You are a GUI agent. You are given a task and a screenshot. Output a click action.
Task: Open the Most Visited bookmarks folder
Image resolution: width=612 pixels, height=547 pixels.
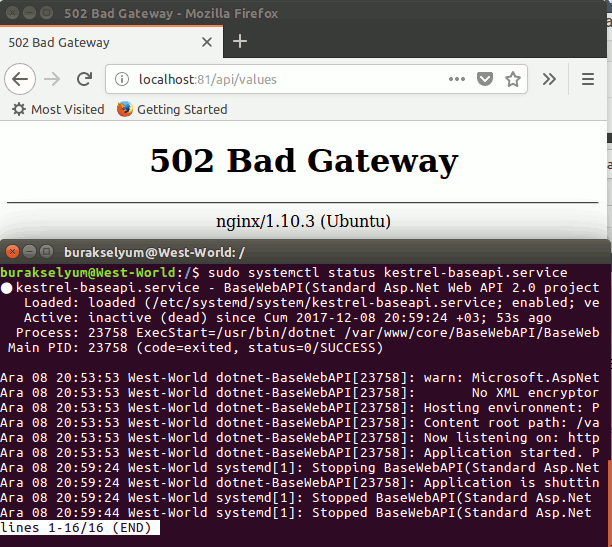point(58,109)
